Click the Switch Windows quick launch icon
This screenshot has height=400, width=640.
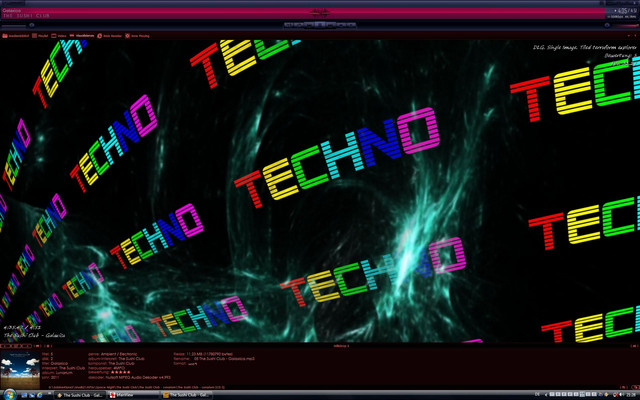pyautogui.click(x=32, y=395)
